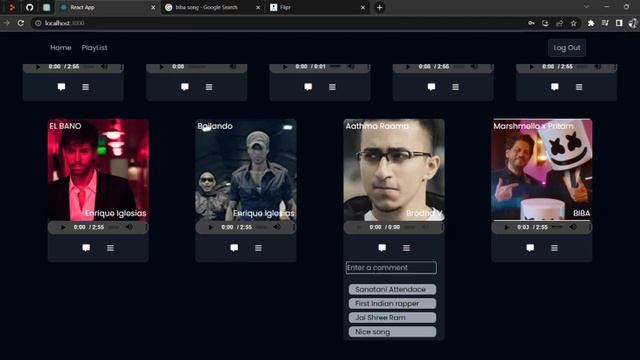Click list icon on fifth top-row card

click(x=579, y=87)
